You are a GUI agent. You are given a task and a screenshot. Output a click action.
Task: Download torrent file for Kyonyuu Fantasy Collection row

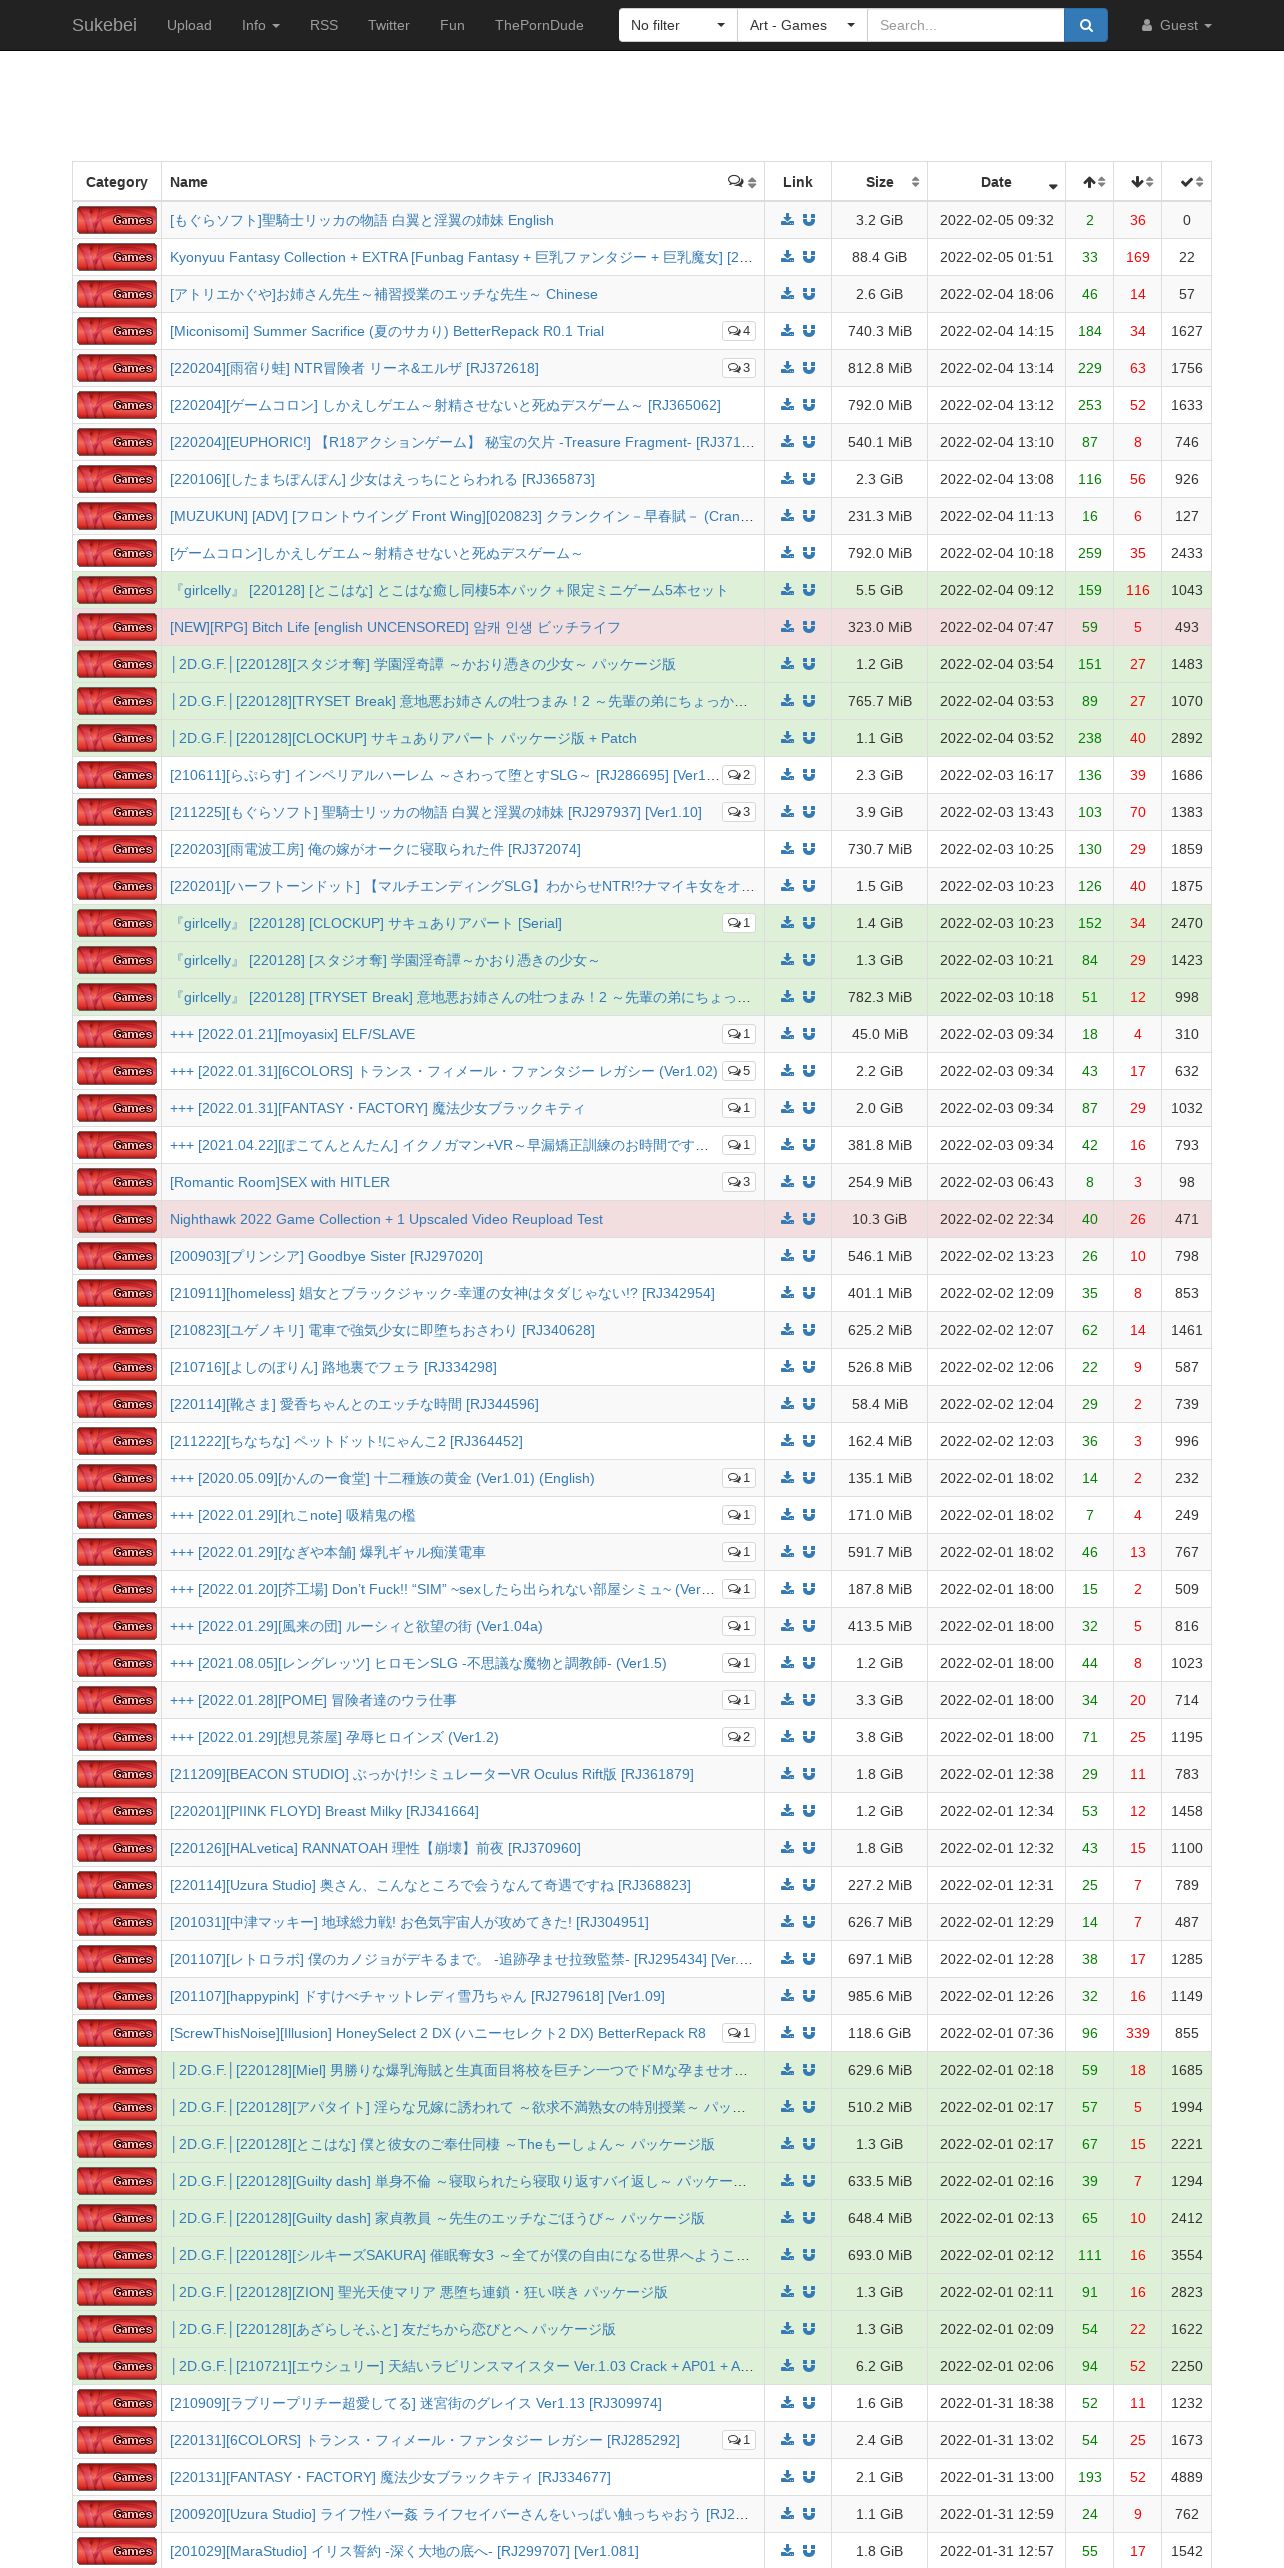pos(788,257)
